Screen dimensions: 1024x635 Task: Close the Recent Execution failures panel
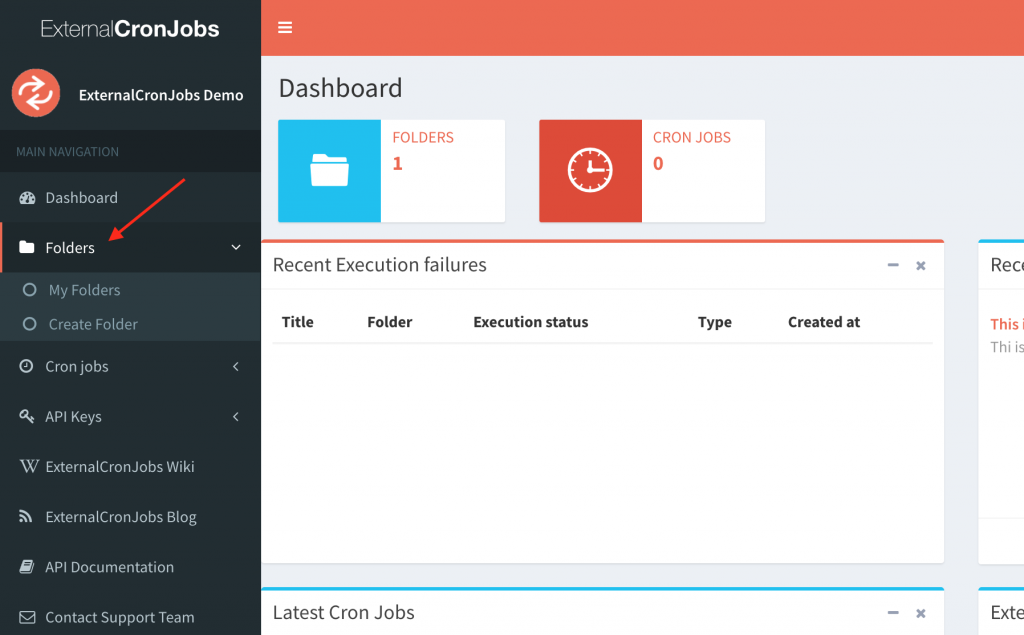(921, 265)
